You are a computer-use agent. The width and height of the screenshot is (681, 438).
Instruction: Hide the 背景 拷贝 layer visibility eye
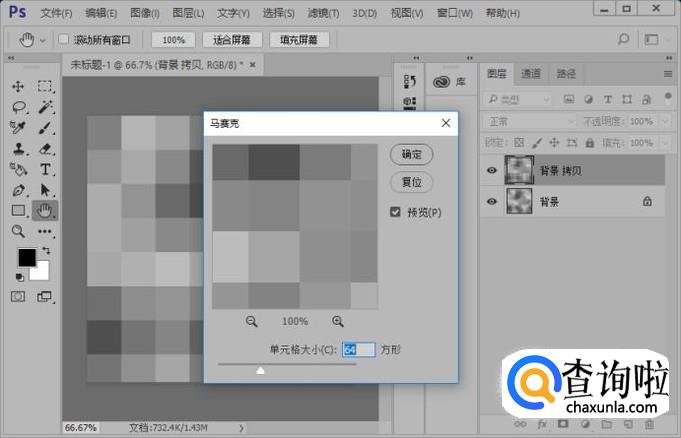(492, 170)
